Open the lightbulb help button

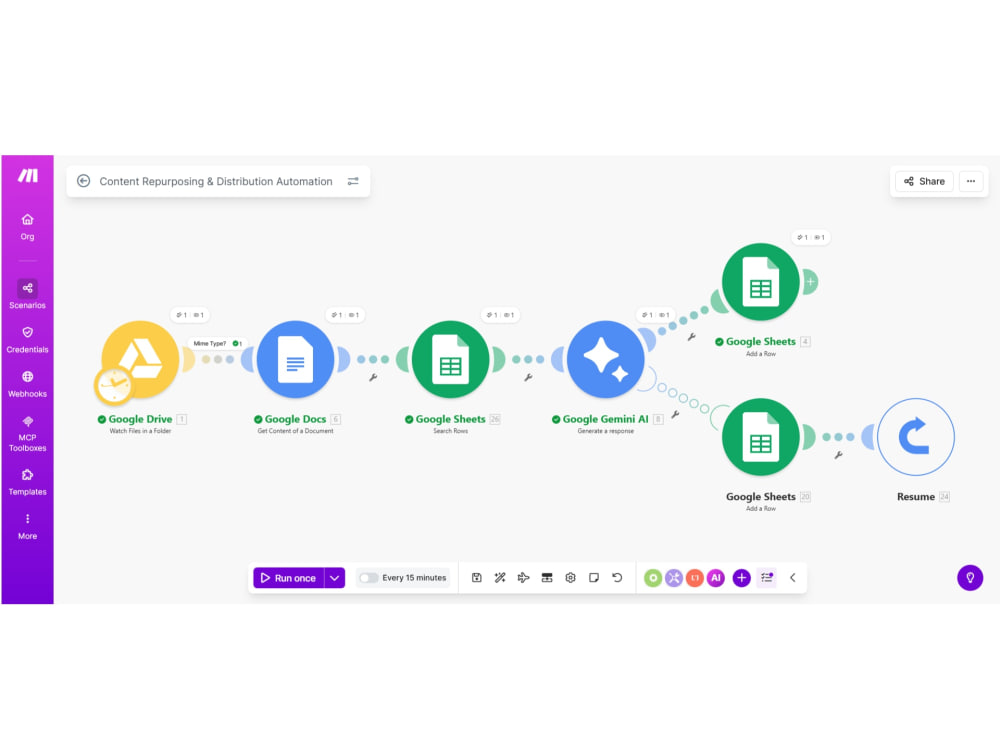pyautogui.click(x=970, y=578)
